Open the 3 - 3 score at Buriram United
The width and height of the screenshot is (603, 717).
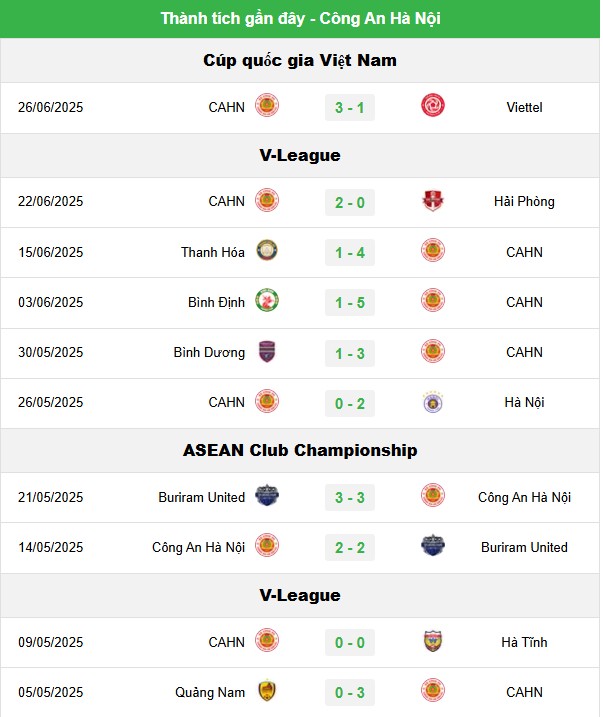tap(350, 498)
